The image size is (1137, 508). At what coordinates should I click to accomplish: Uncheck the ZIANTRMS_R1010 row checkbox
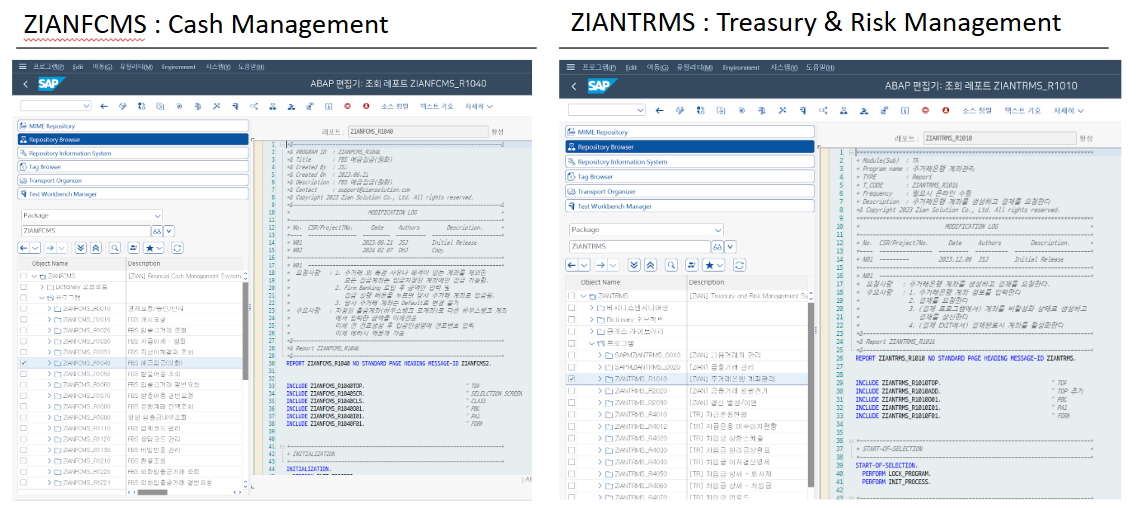(x=571, y=379)
